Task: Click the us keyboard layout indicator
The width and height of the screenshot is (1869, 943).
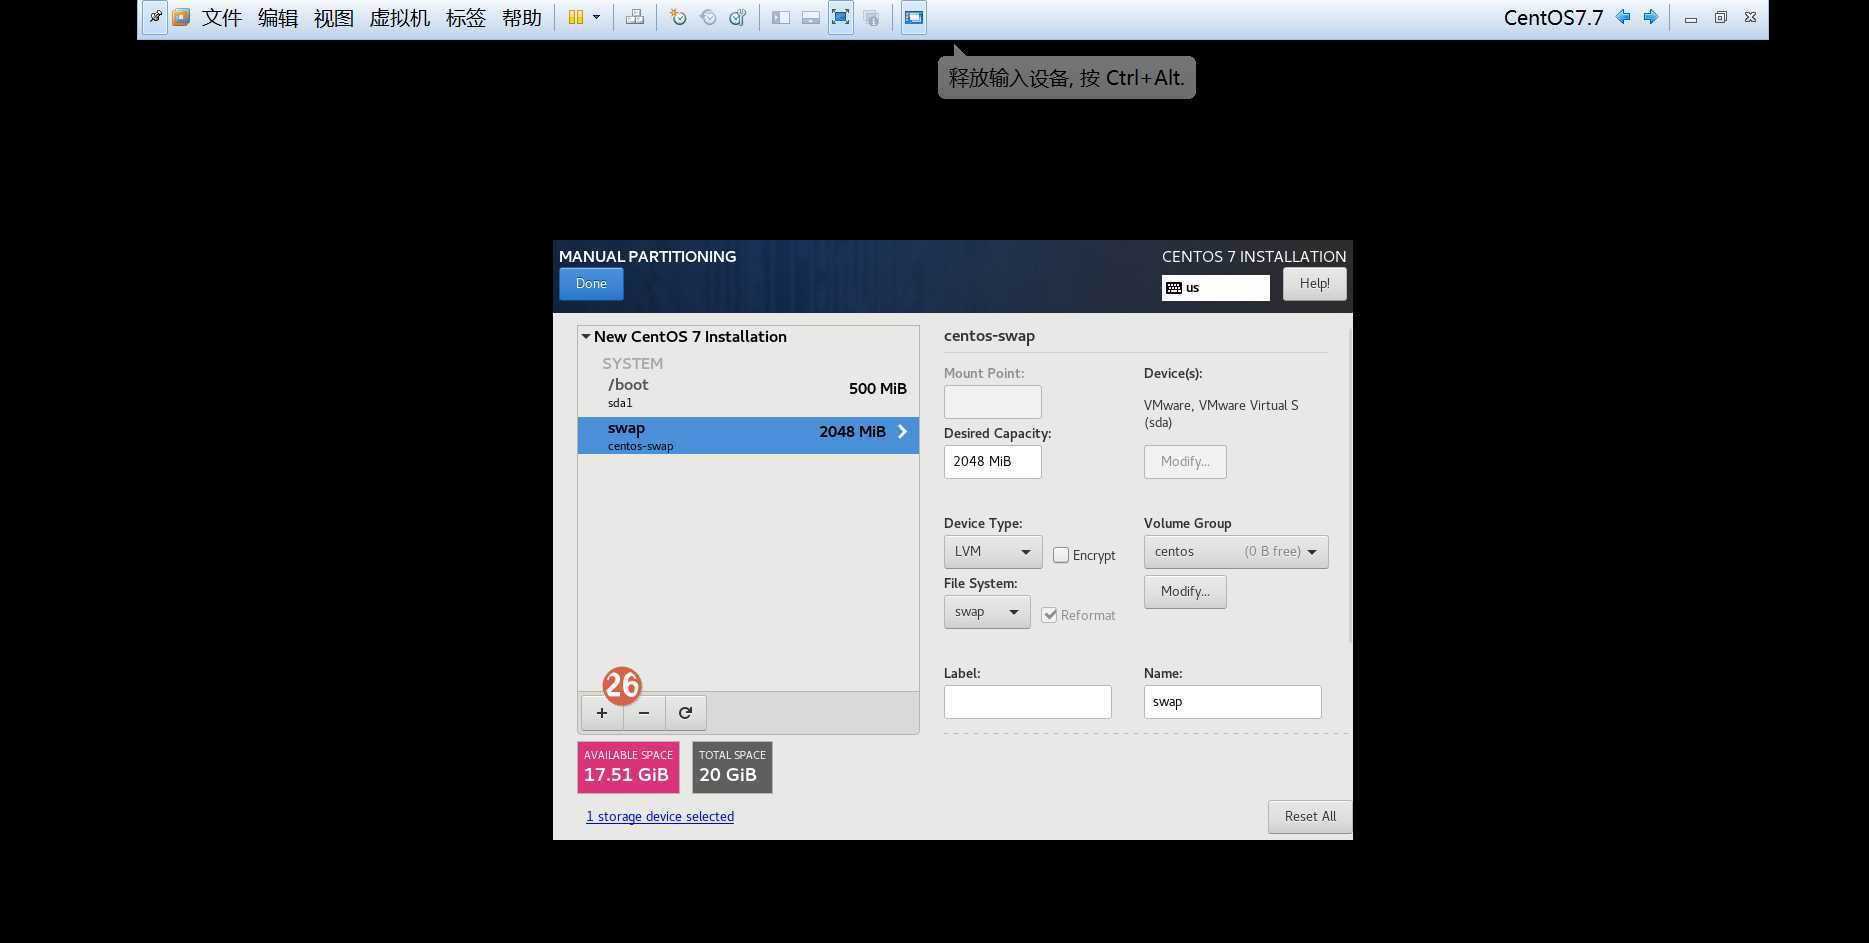Action: click(1216, 288)
